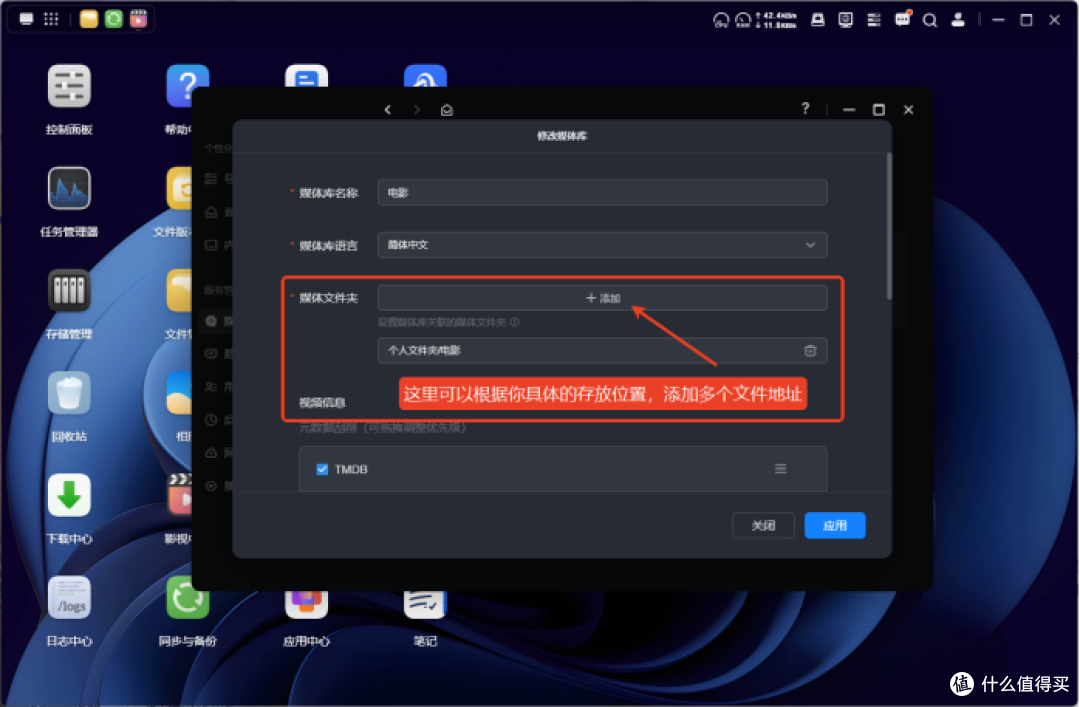Open the 应用中心 desktop icon
Image resolution: width=1080 pixels, height=707 pixels.
(306, 604)
